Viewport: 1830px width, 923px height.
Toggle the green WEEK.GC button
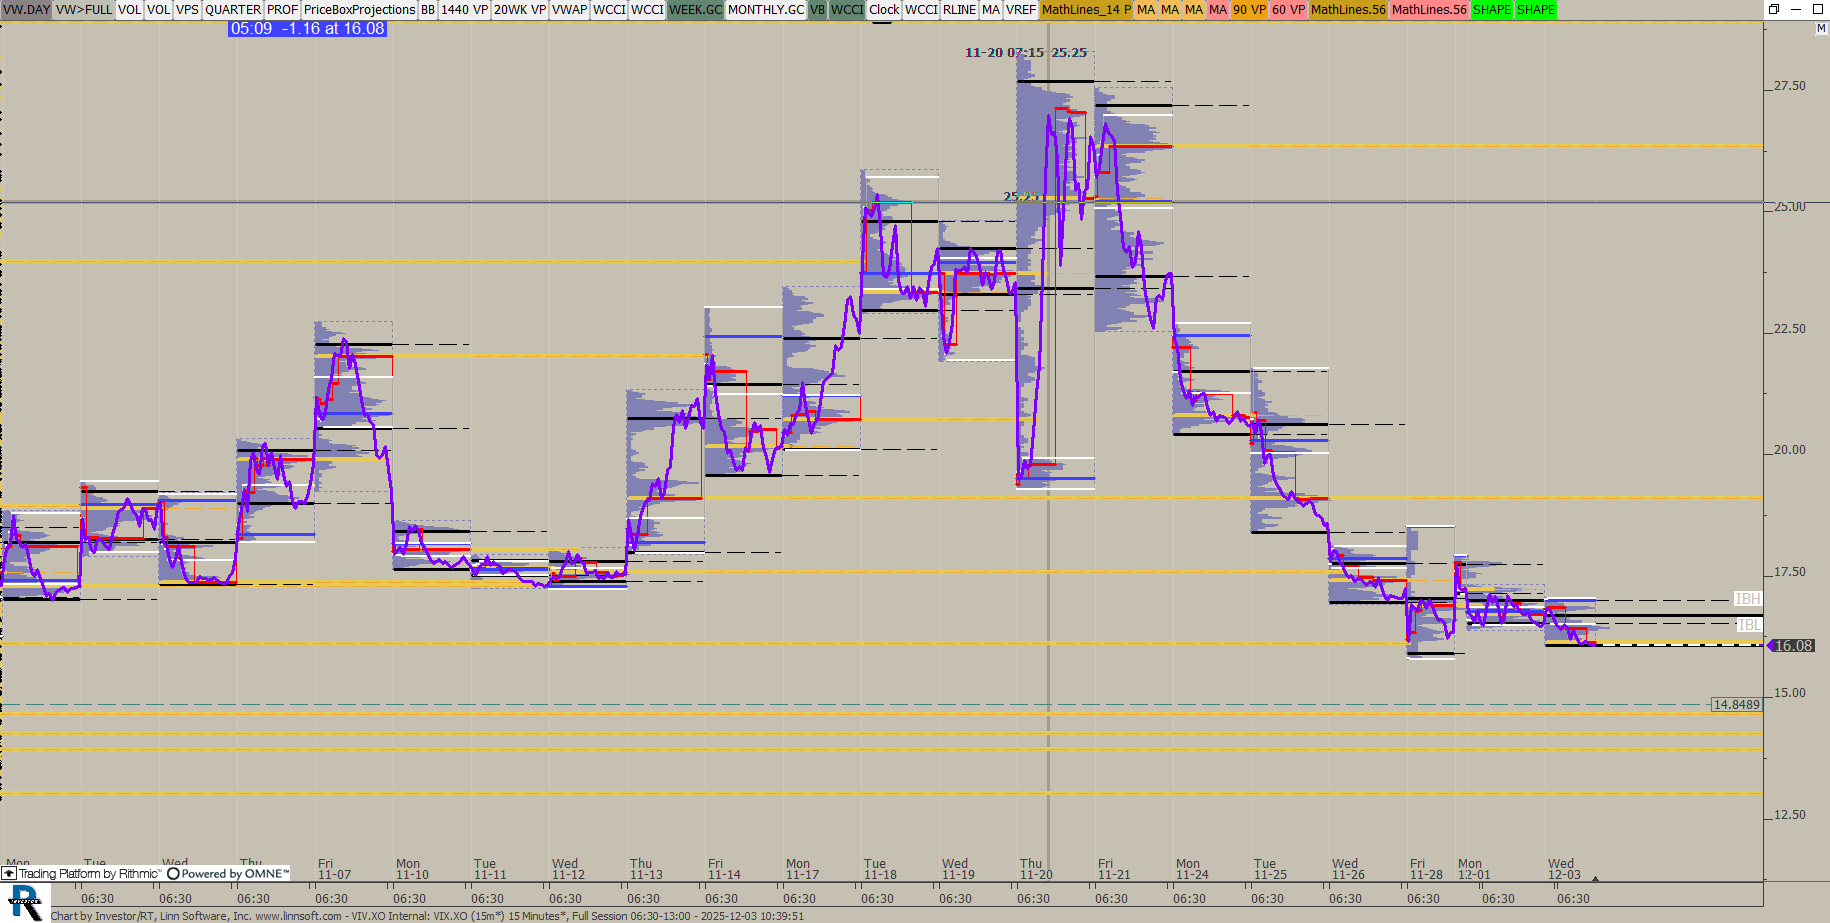tap(695, 10)
